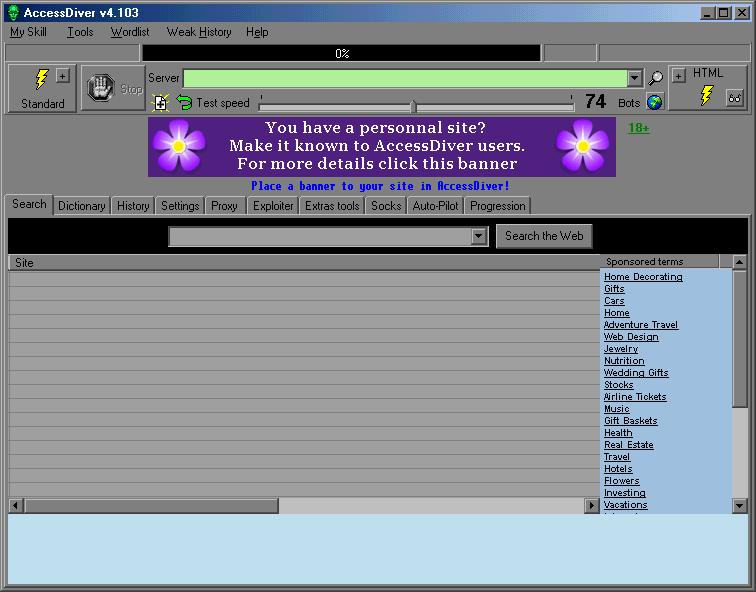Screen dimensions: 756x592
Task: Click the Bots speed slider handle
Action: pyautogui.click(x=413, y=107)
